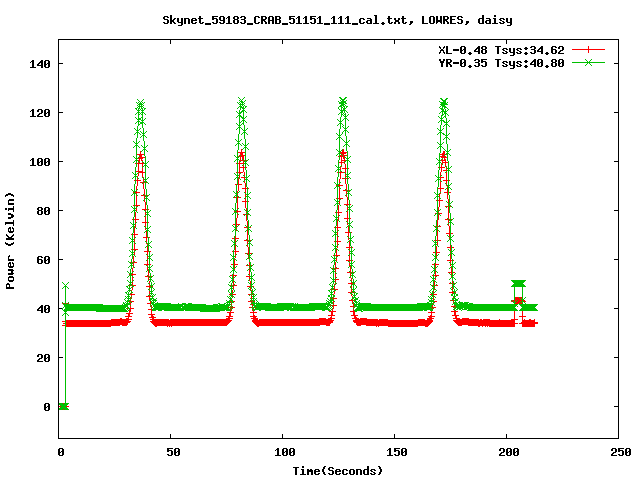This screenshot has height=480, width=640.
Task: Click the Time(Seconds) axis label
Action: point(338,471)
